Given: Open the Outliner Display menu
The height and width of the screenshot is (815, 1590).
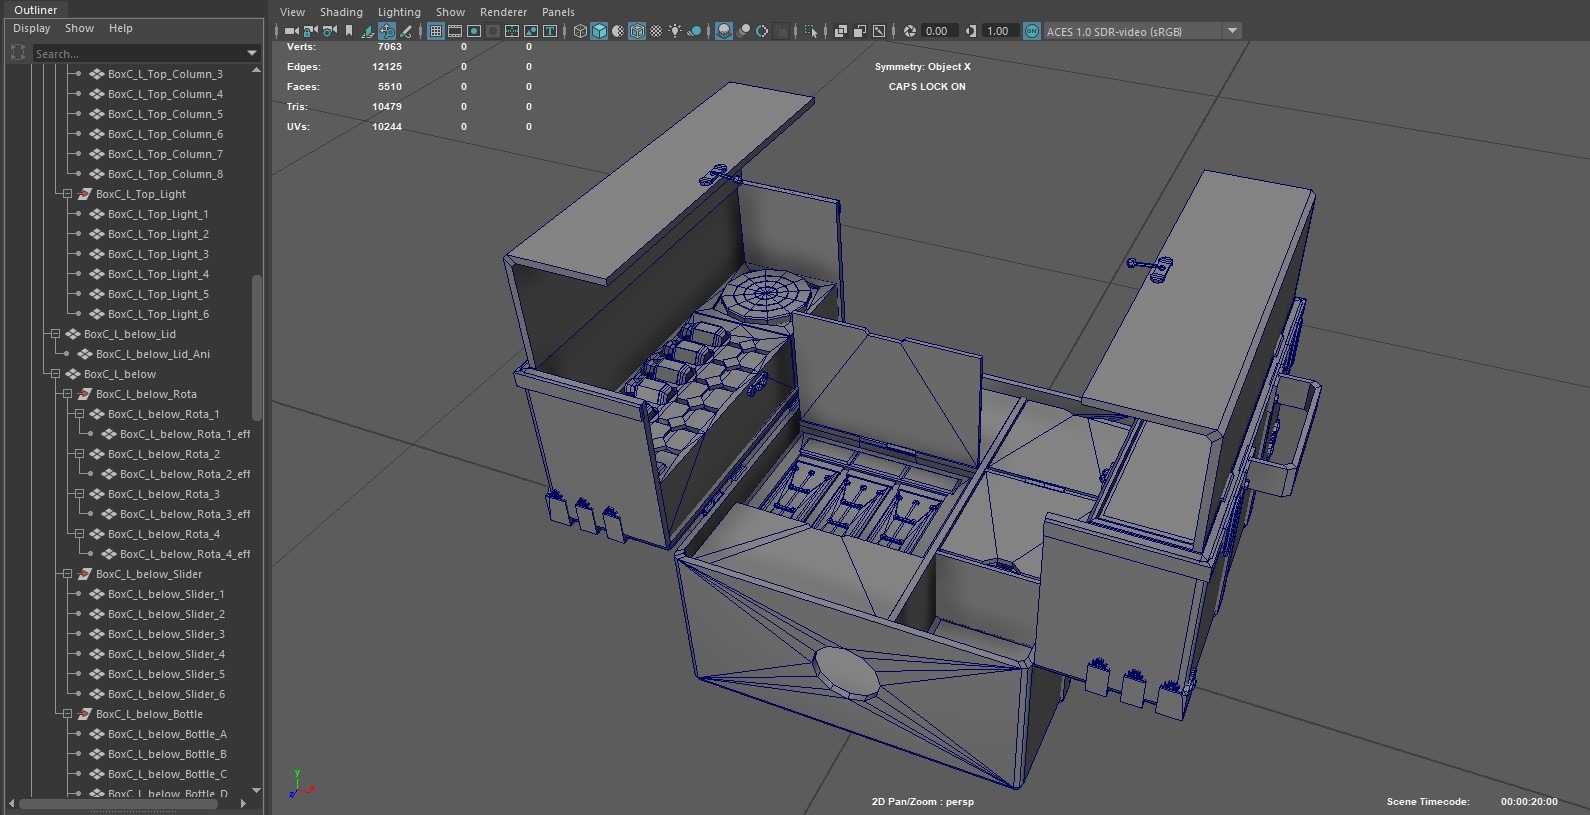Looking at the screenshot, I should point(31,28).
